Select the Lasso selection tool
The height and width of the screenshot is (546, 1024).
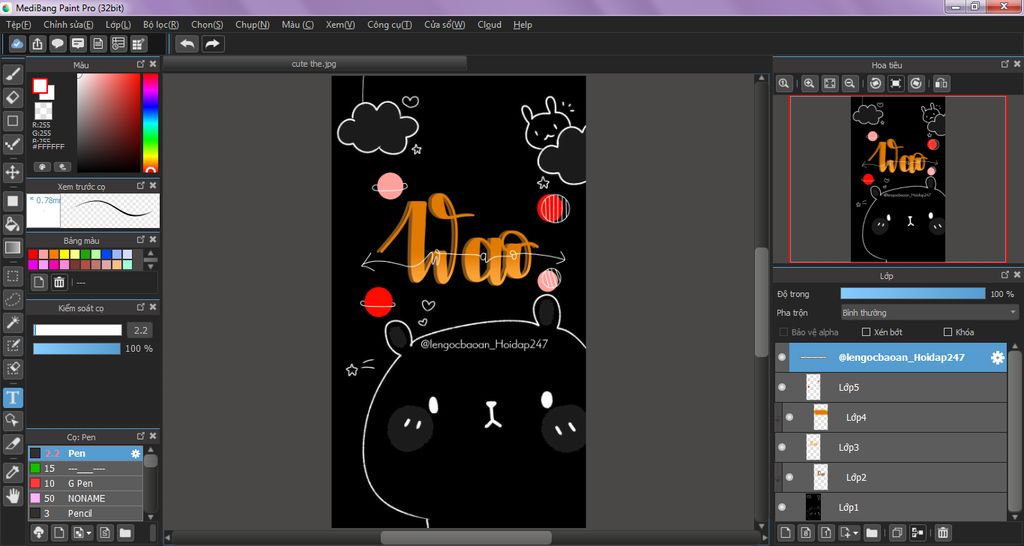pos(12,299)
